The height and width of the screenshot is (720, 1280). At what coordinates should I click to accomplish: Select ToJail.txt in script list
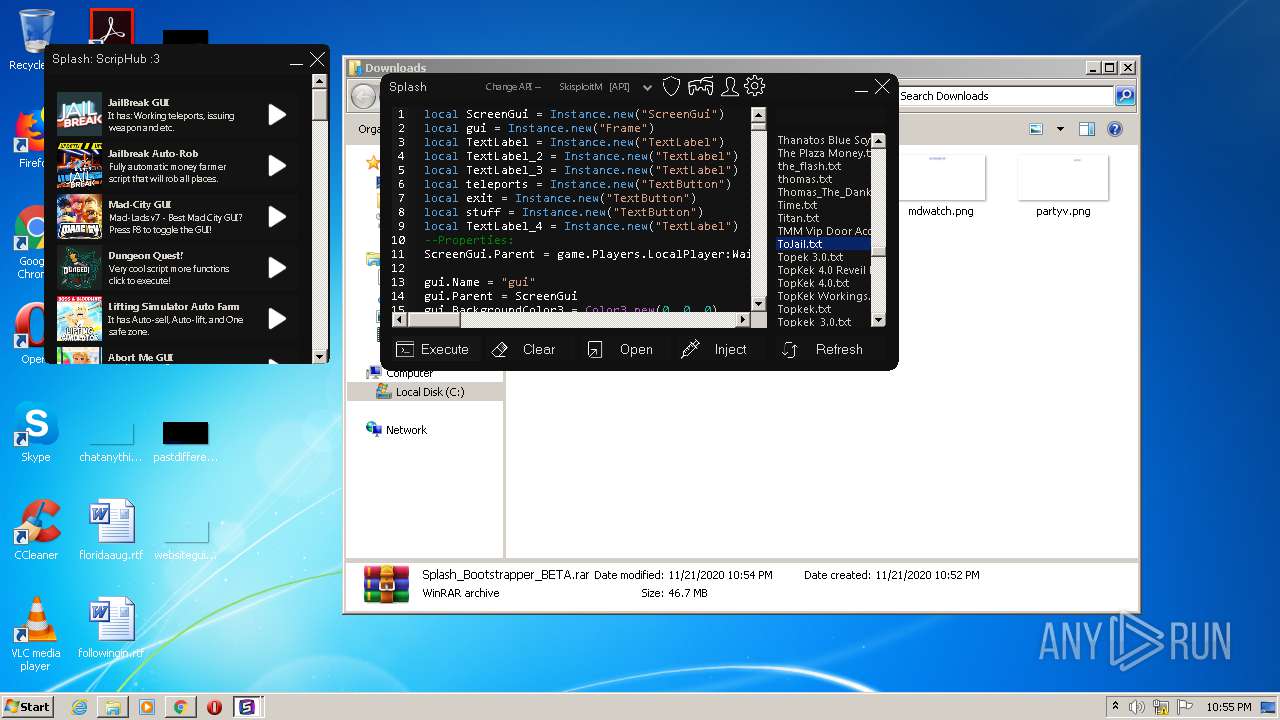coord(823,244)
